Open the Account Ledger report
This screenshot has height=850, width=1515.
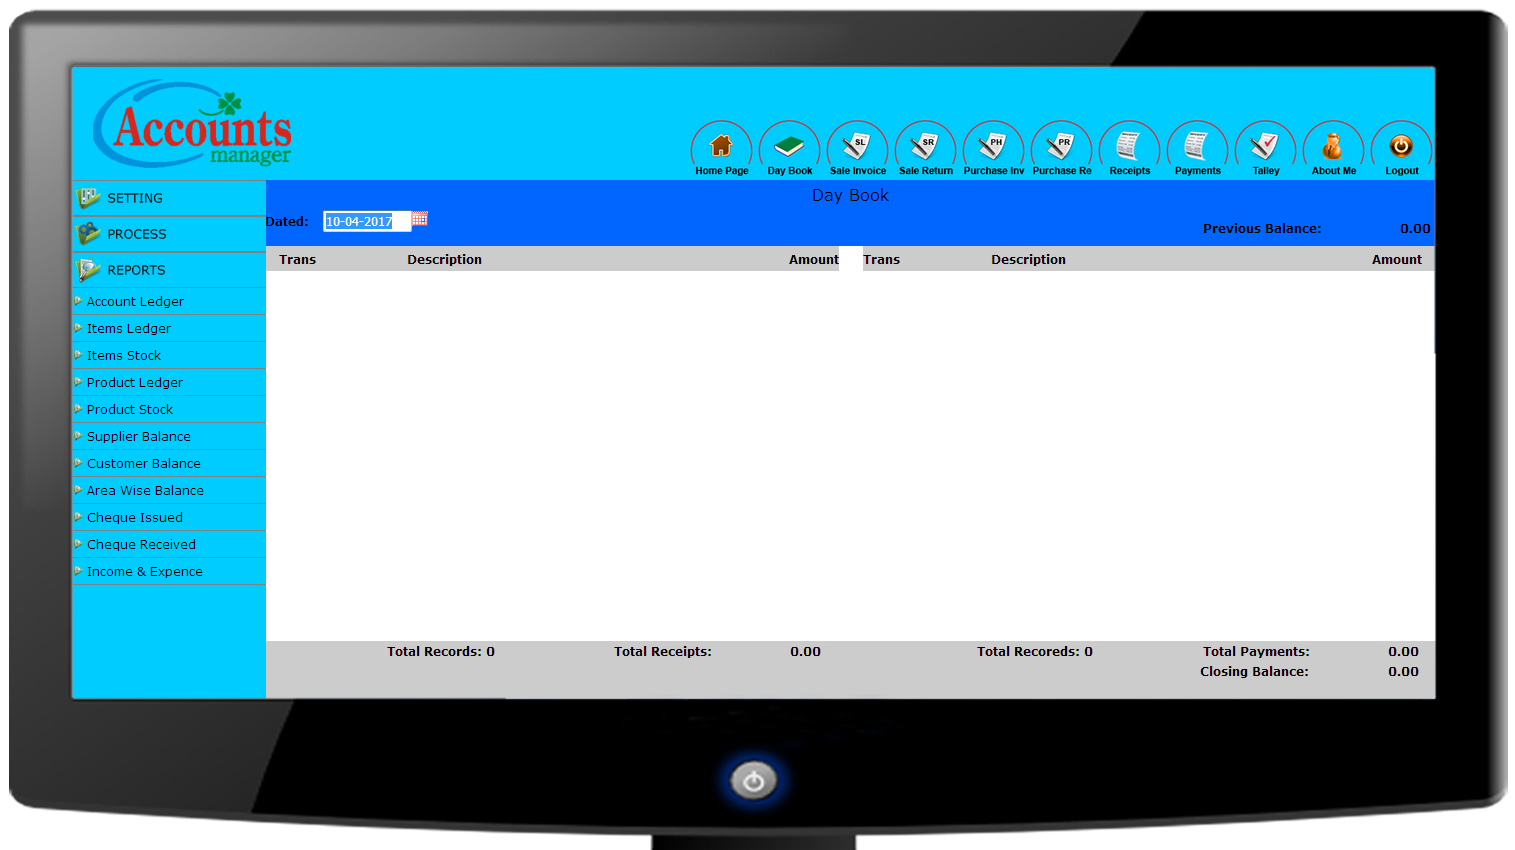pos(135,301)
